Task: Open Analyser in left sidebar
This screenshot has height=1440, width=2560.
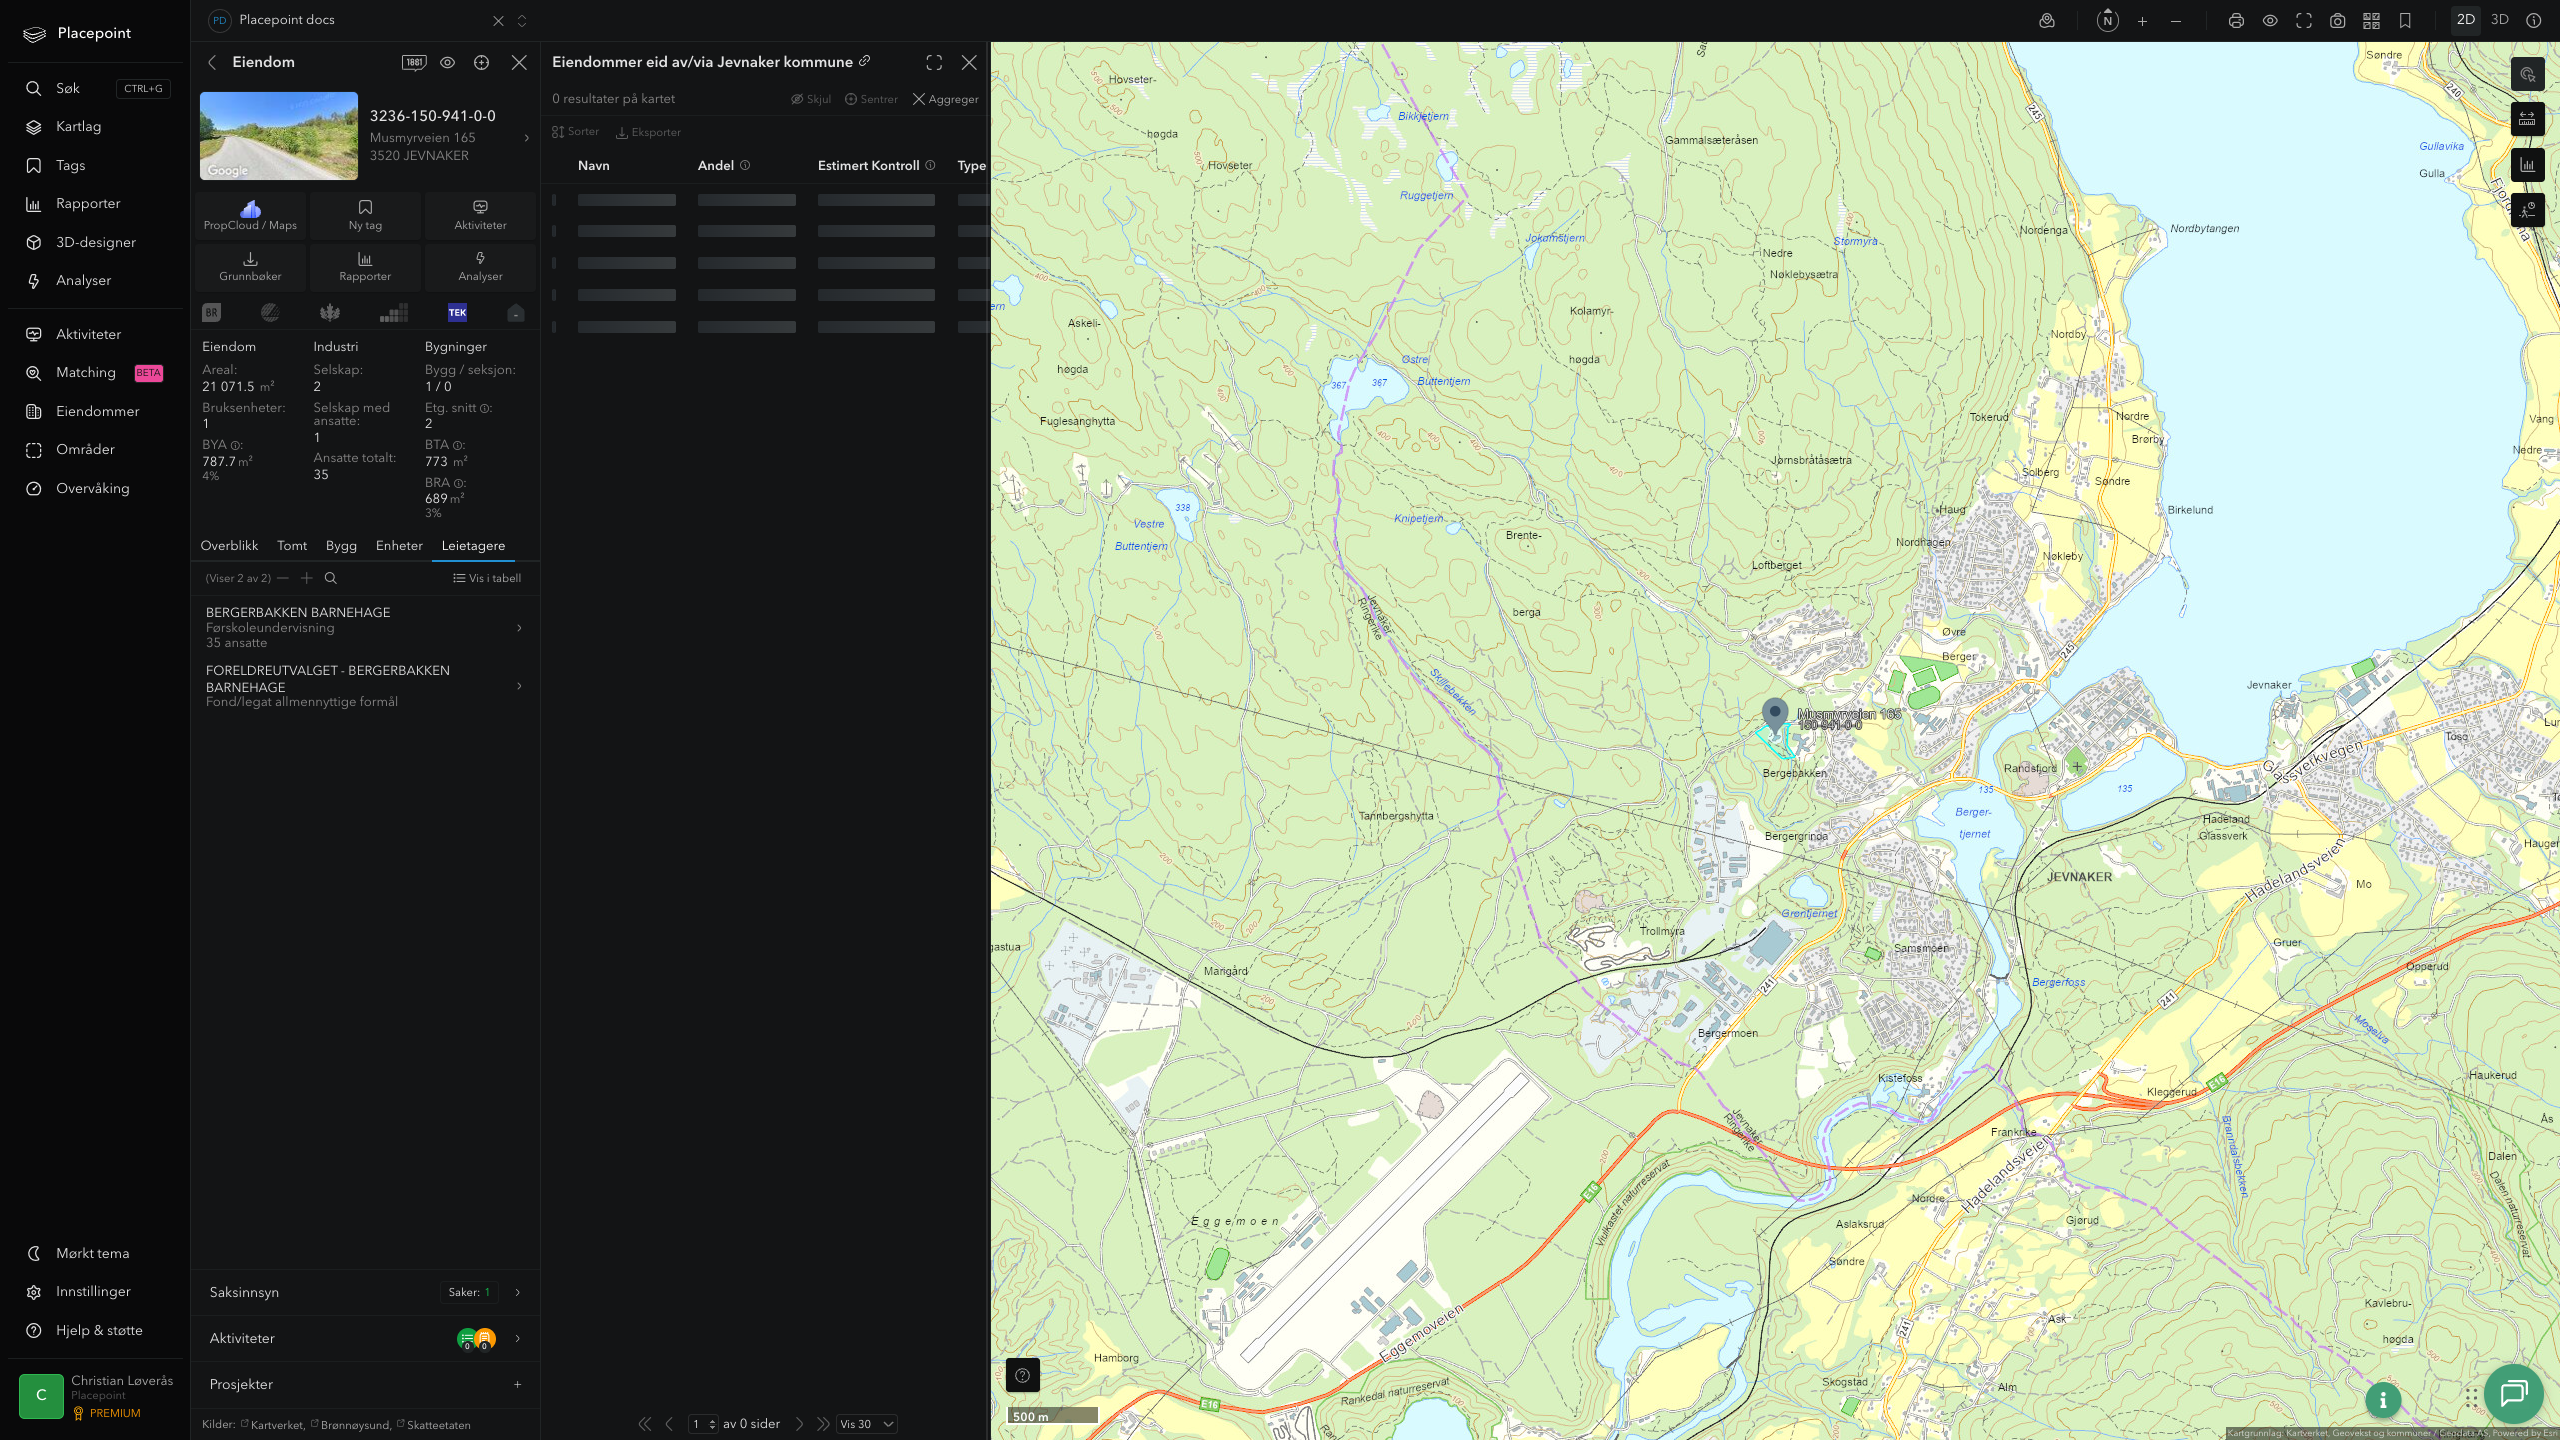Action: click(x=96, y=281)
